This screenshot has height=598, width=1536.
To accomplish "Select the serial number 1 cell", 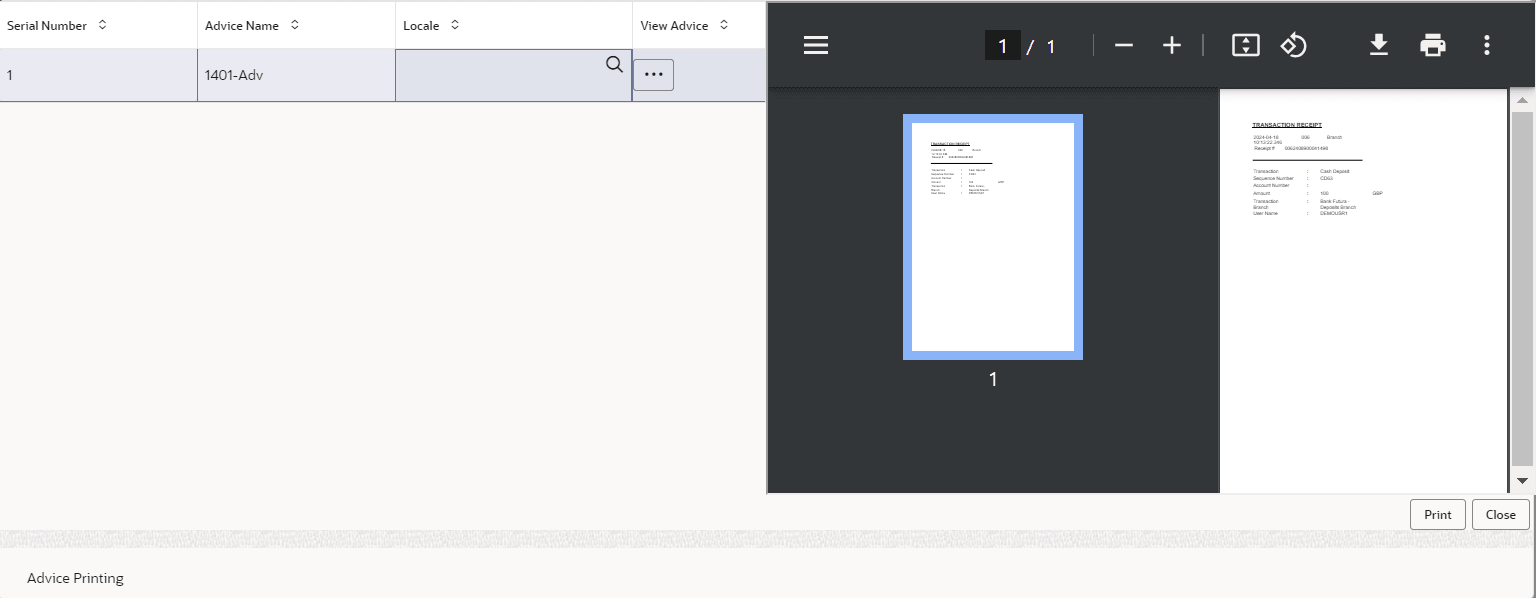I will [99, 75].
